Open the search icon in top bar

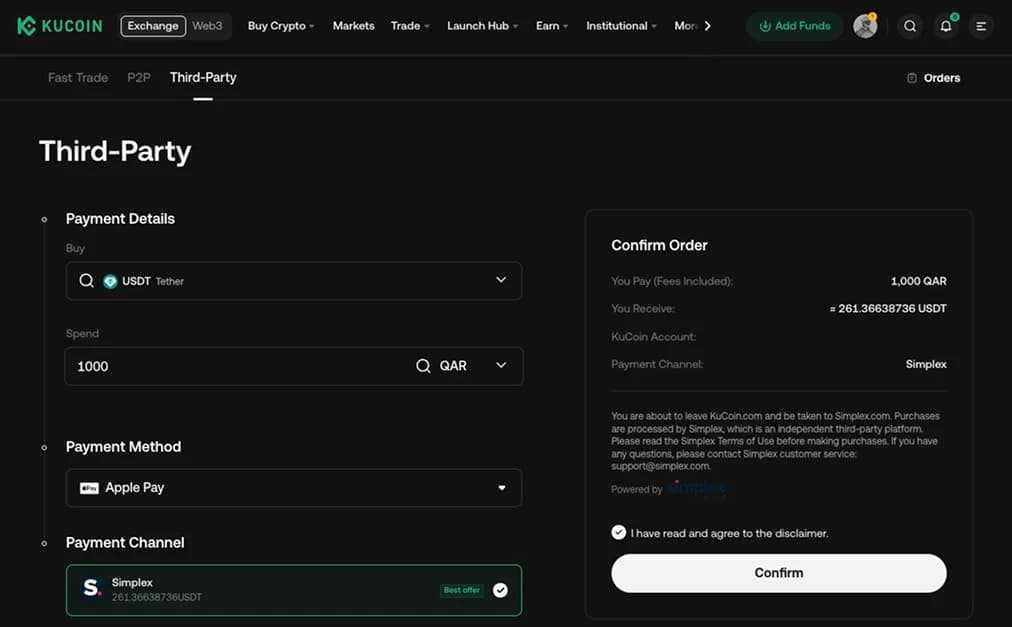tap(910, 26)
